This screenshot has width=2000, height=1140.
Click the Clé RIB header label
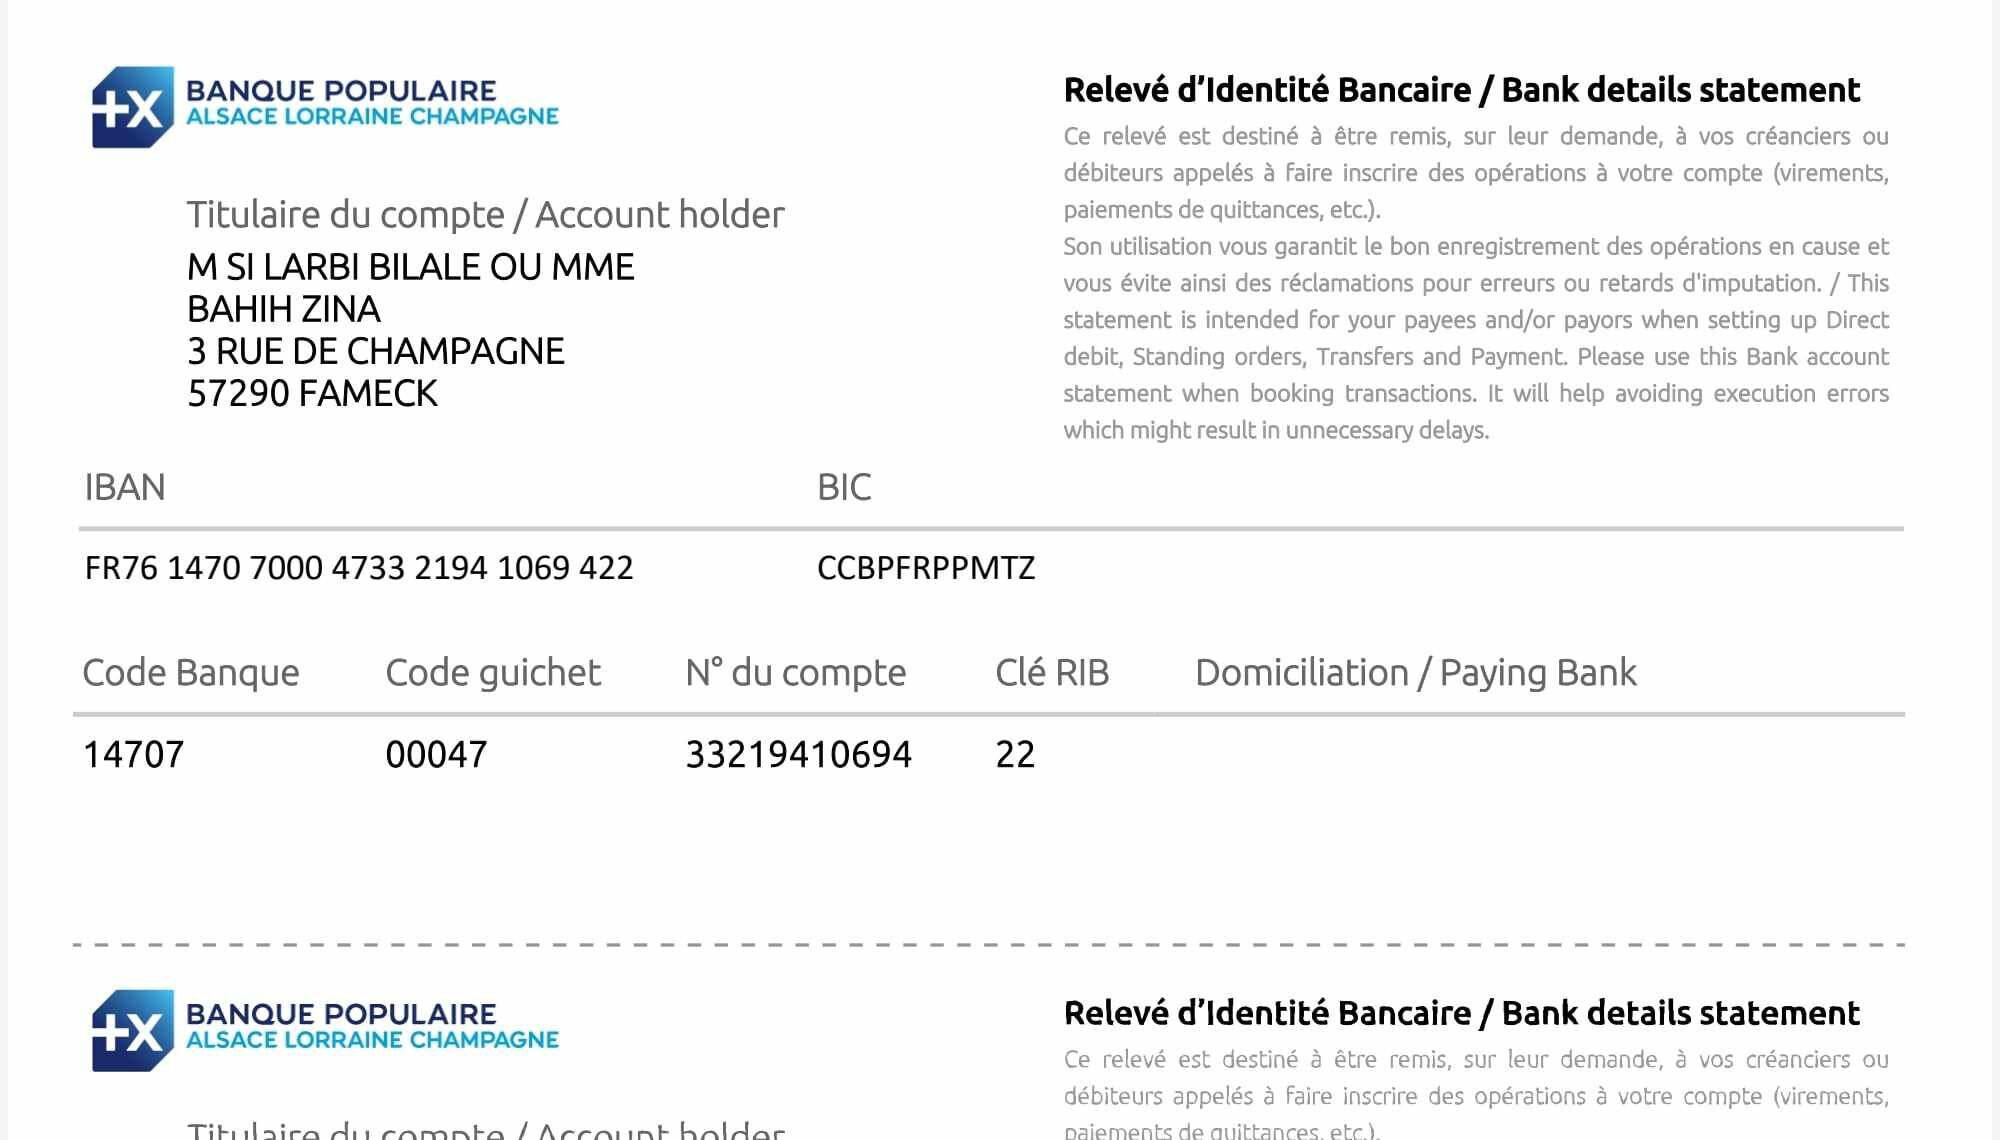(x=1052, y=673)
